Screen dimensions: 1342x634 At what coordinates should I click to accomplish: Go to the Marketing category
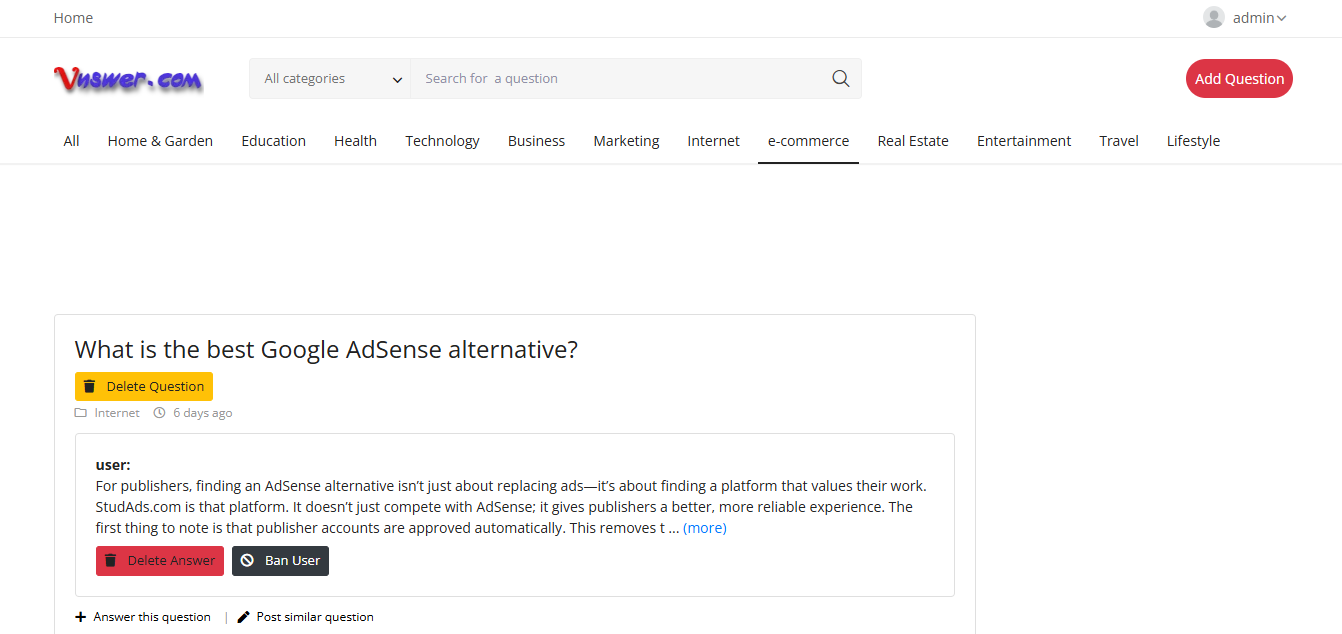626,141
